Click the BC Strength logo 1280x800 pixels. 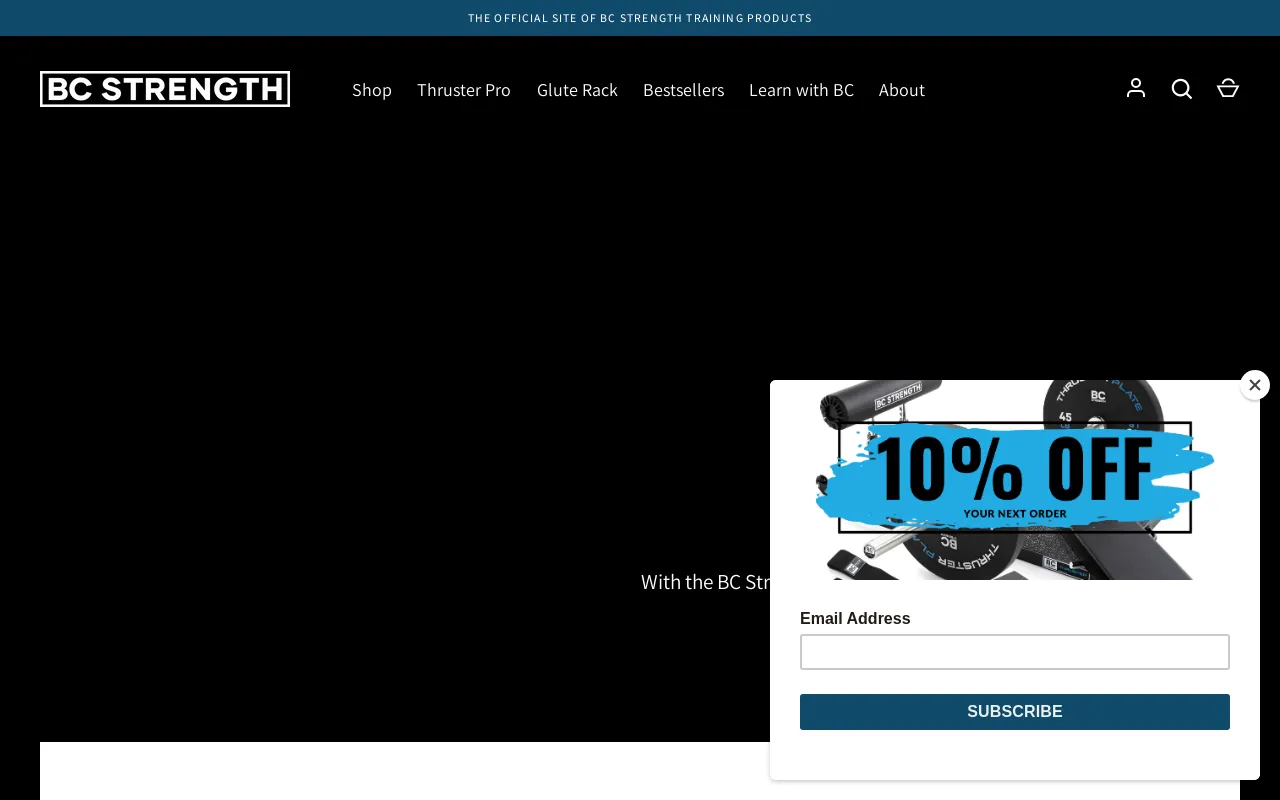[x=165, y=89]
